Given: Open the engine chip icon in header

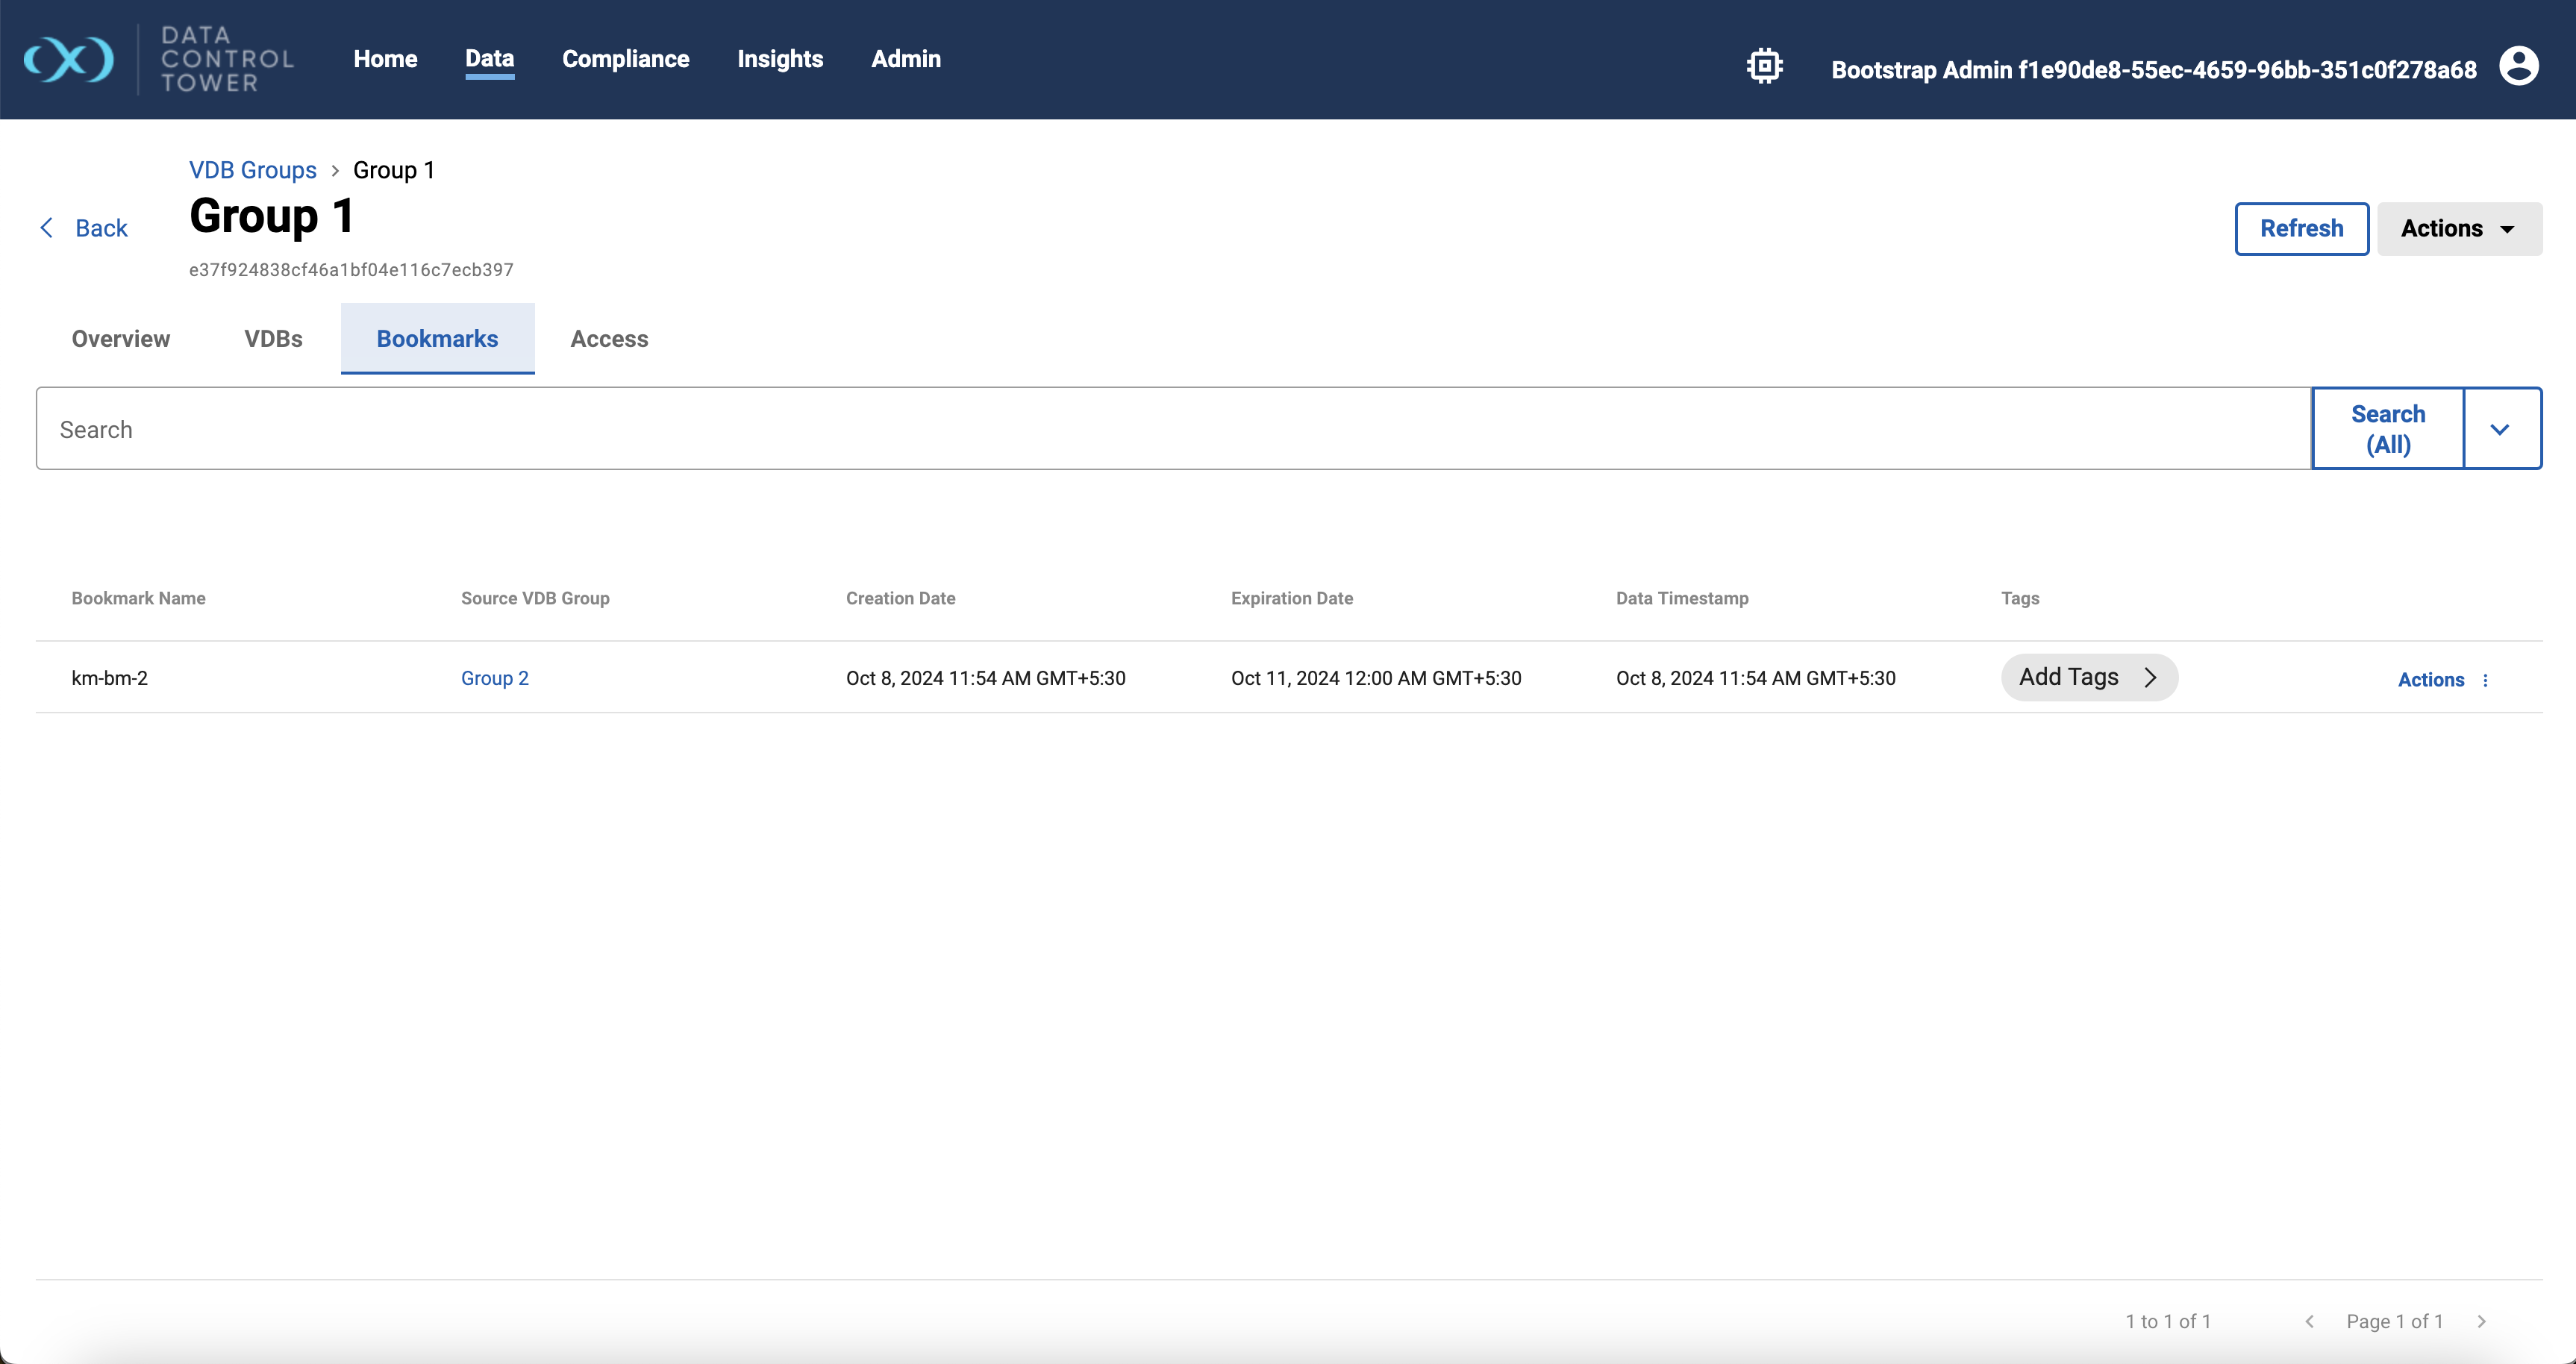Looking at the screenshot, I should coord(1764,66).
